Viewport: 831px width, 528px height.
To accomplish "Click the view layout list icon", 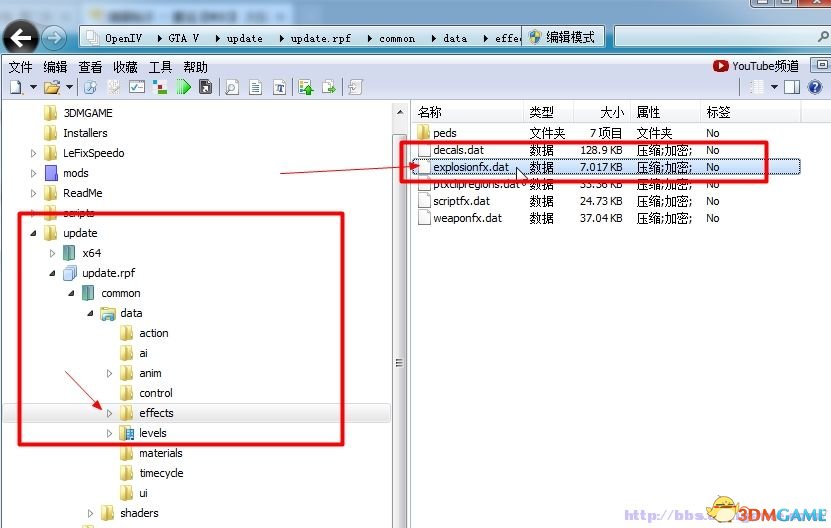I will tap(756, 87).
